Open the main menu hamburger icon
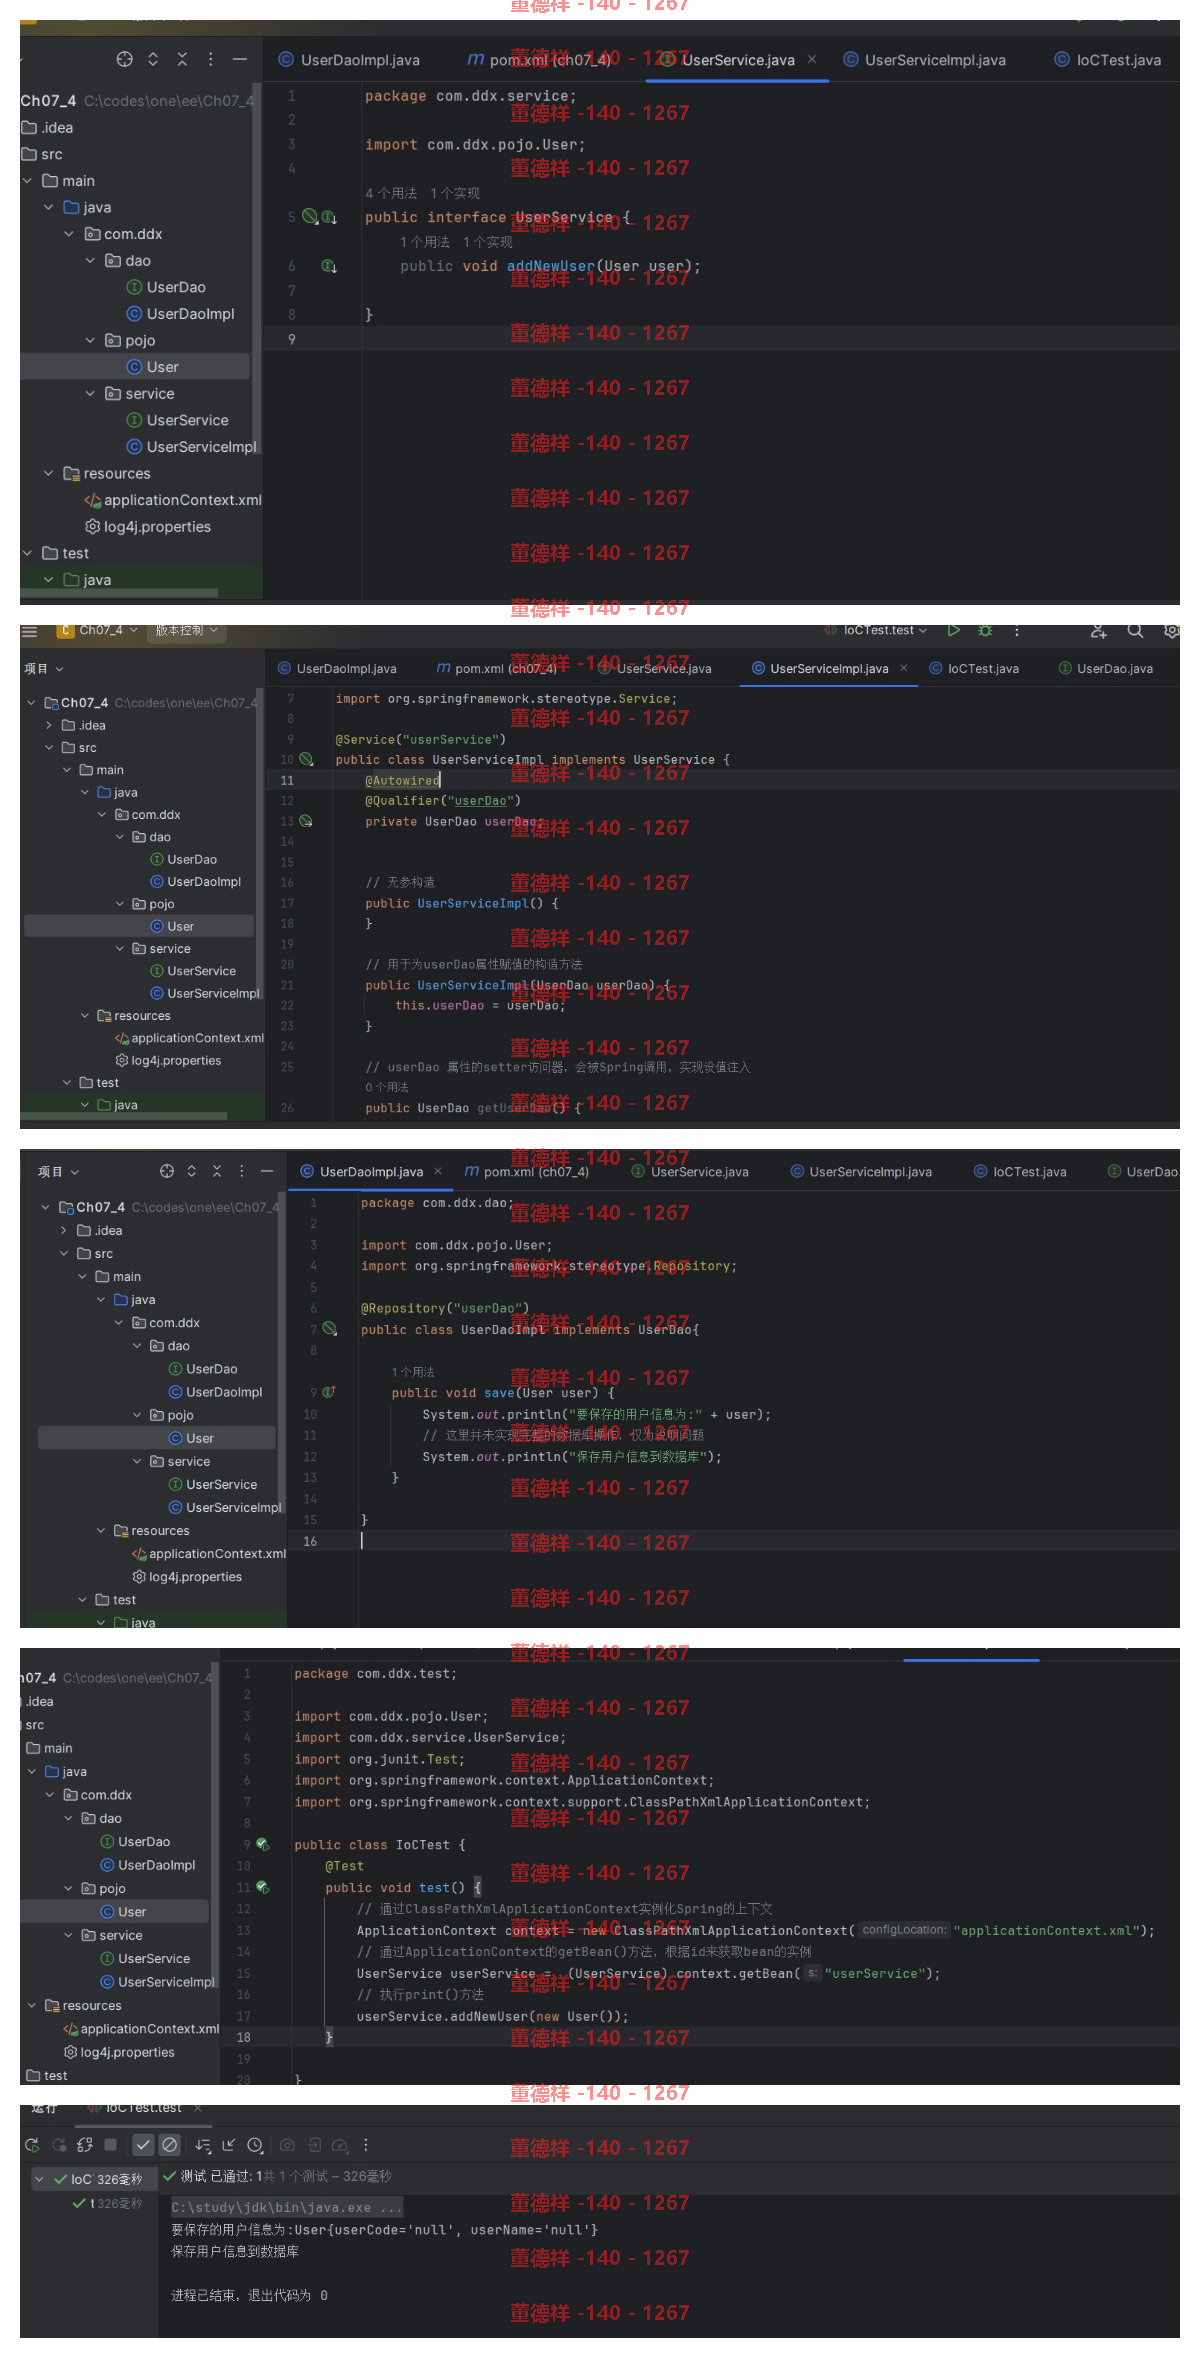This screenshot has height=2357, width=1200. [30, 631]
